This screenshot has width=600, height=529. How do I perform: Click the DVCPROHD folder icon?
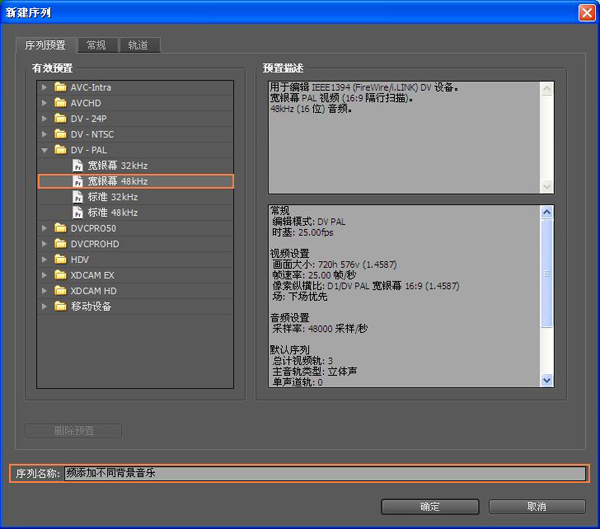(60, 244)
